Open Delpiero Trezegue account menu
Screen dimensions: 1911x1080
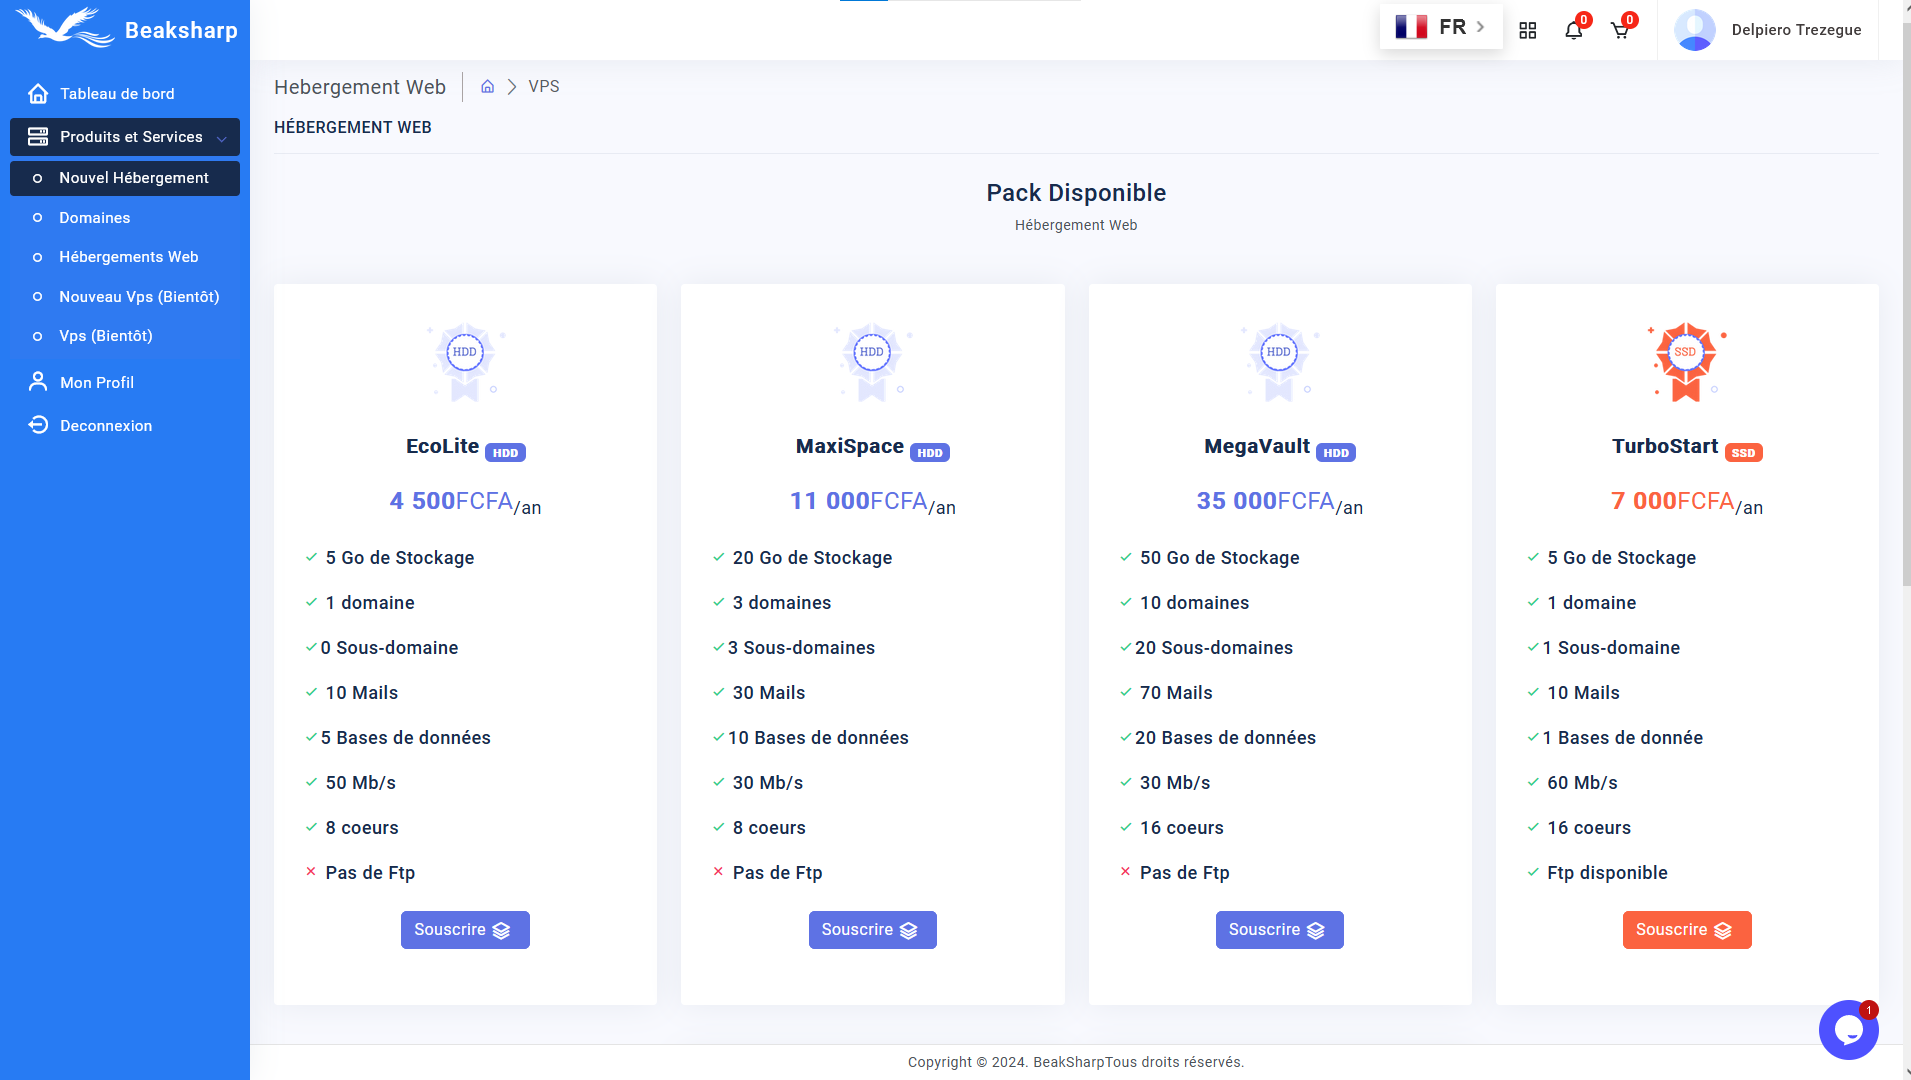(x=1796, y=30)
